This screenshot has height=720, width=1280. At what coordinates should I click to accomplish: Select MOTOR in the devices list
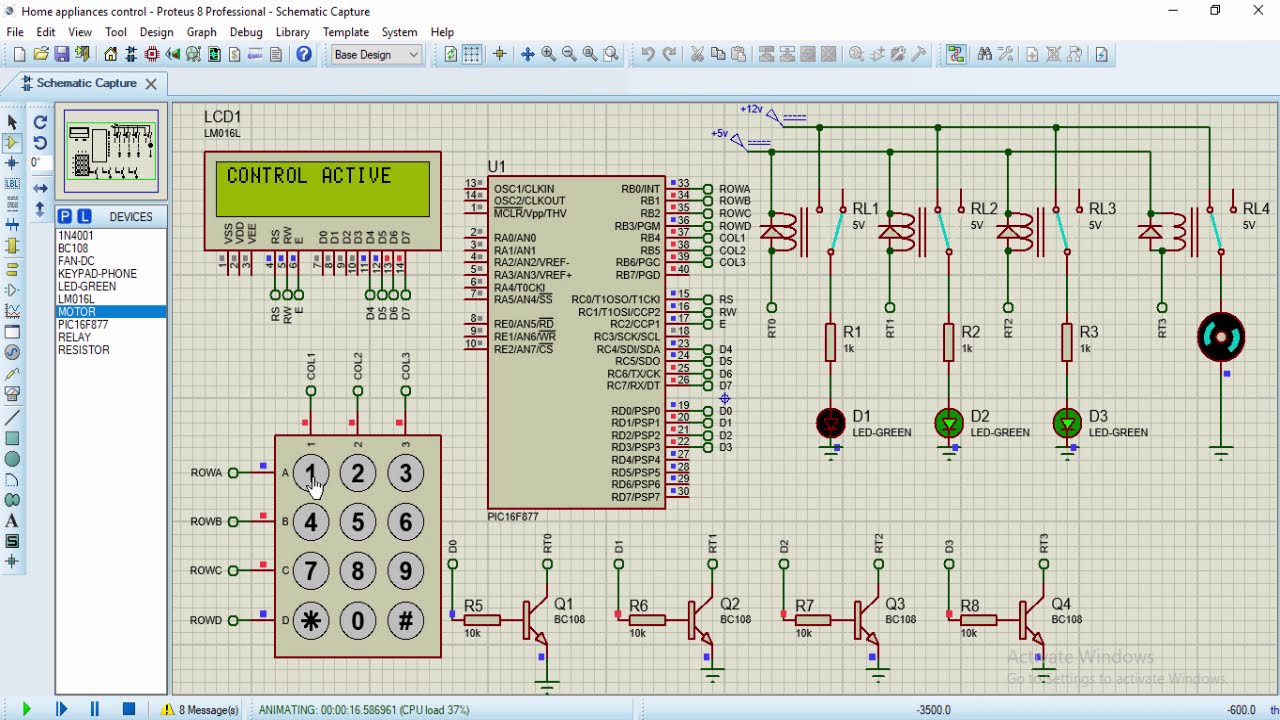[x=111, y=312]
